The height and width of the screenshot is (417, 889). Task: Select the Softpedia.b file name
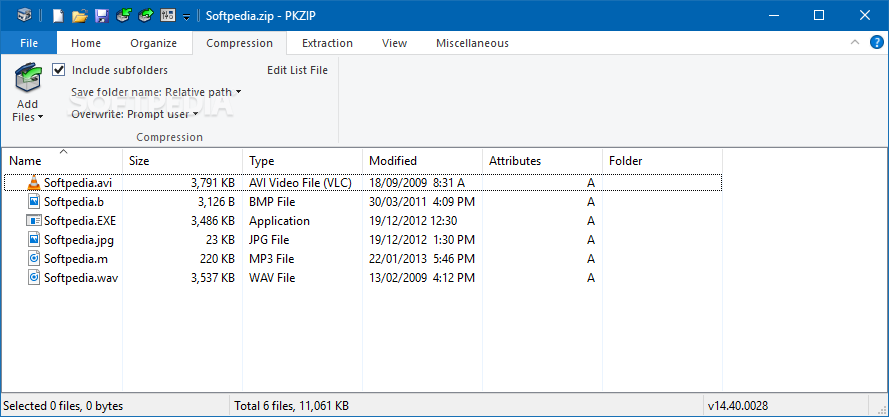[74, 202]
